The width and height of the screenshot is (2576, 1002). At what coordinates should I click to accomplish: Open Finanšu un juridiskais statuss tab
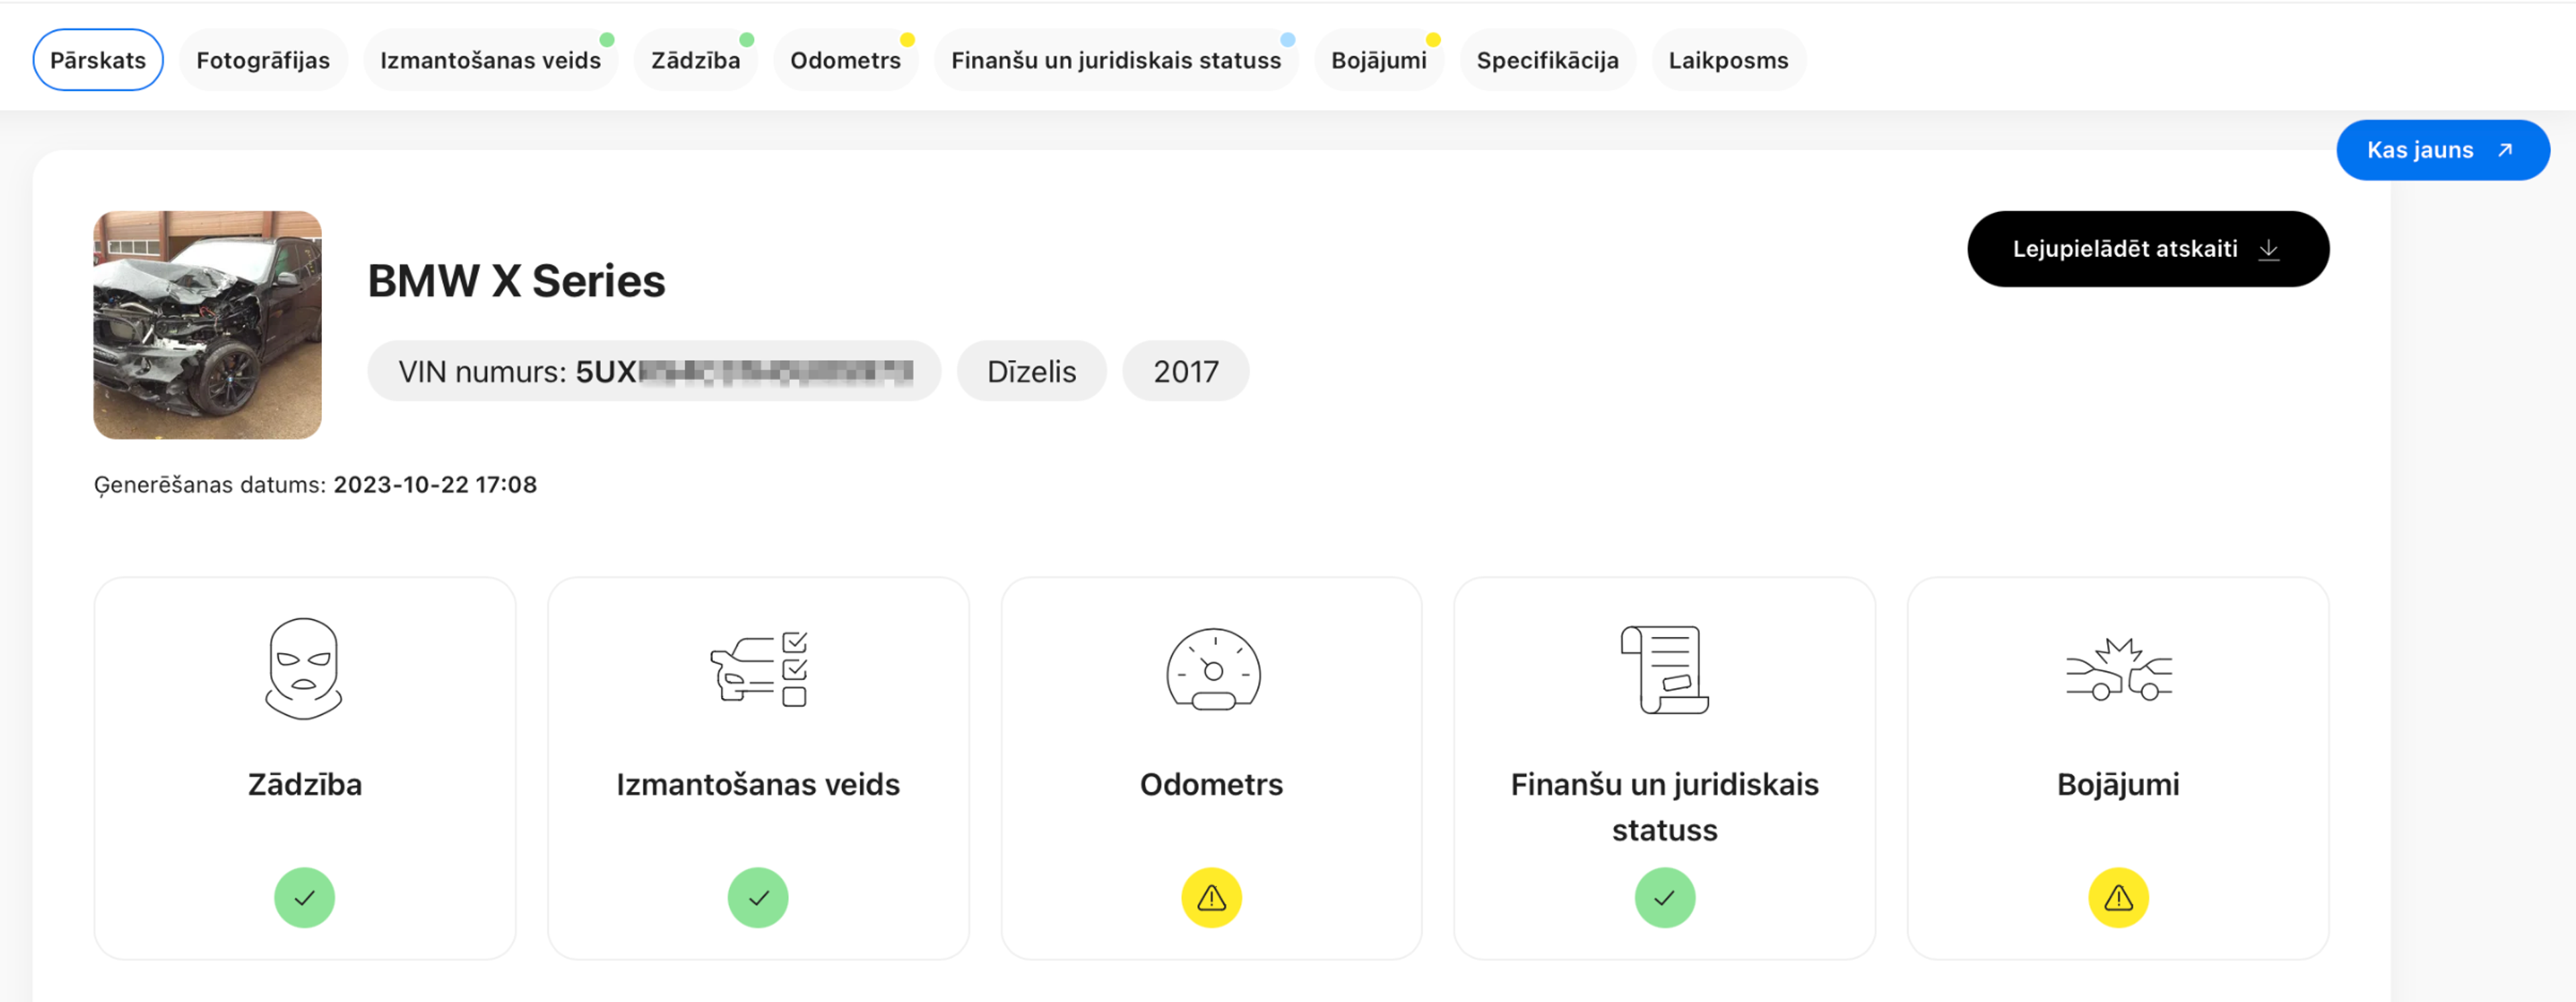[x=1115, y=60]
